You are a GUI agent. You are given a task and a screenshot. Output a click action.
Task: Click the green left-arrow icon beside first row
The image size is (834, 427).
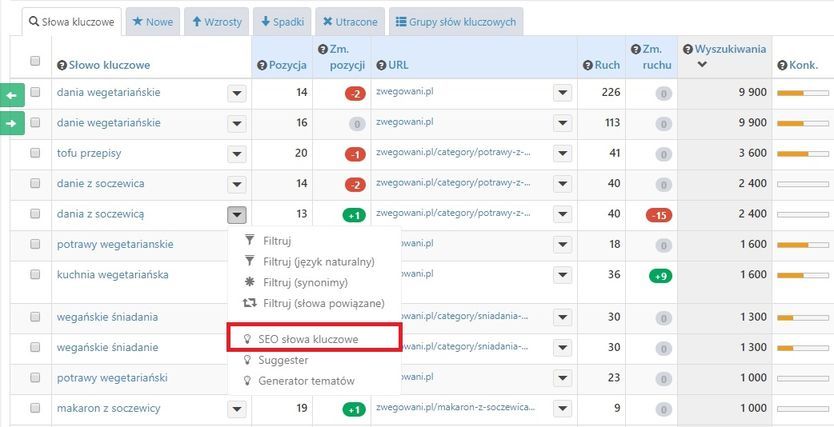11,94
